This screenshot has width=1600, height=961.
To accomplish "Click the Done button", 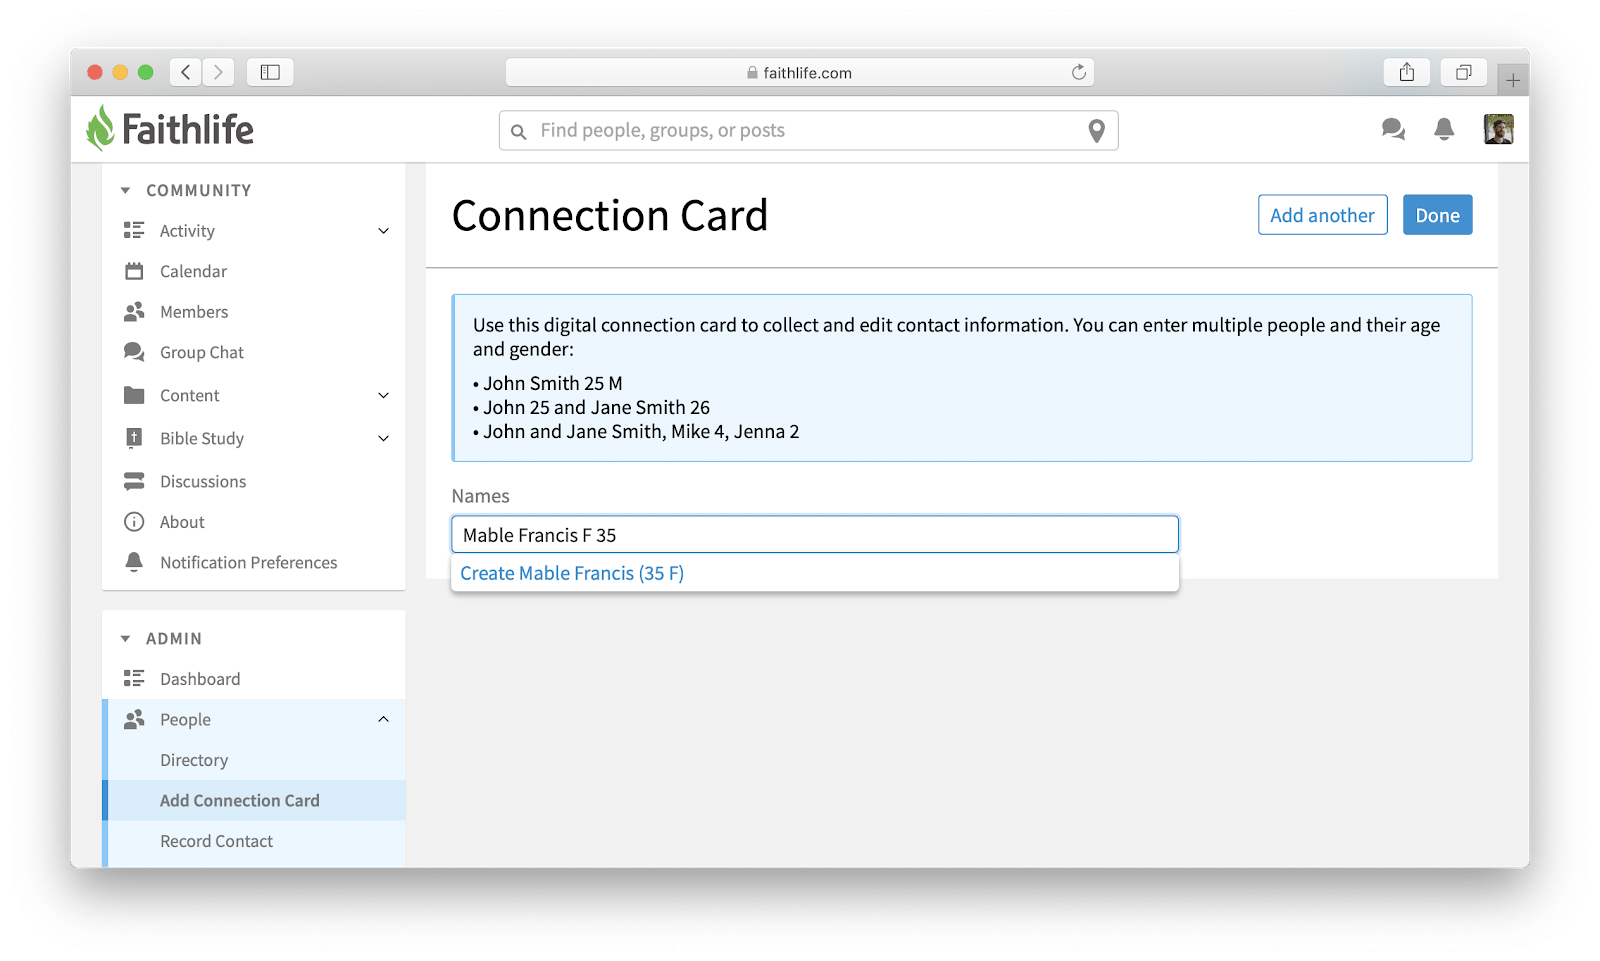I will click(1437, 215).
